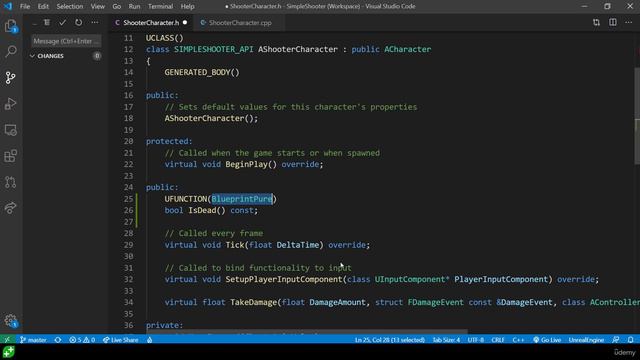Open the Manage gear icon

tap(11, 320)
